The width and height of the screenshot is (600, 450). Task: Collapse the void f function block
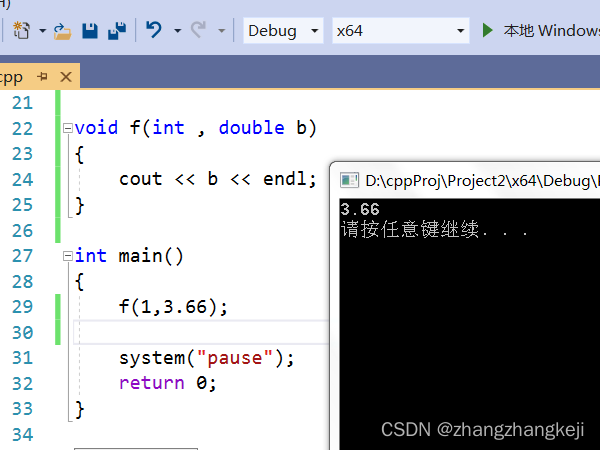point(68,128)
